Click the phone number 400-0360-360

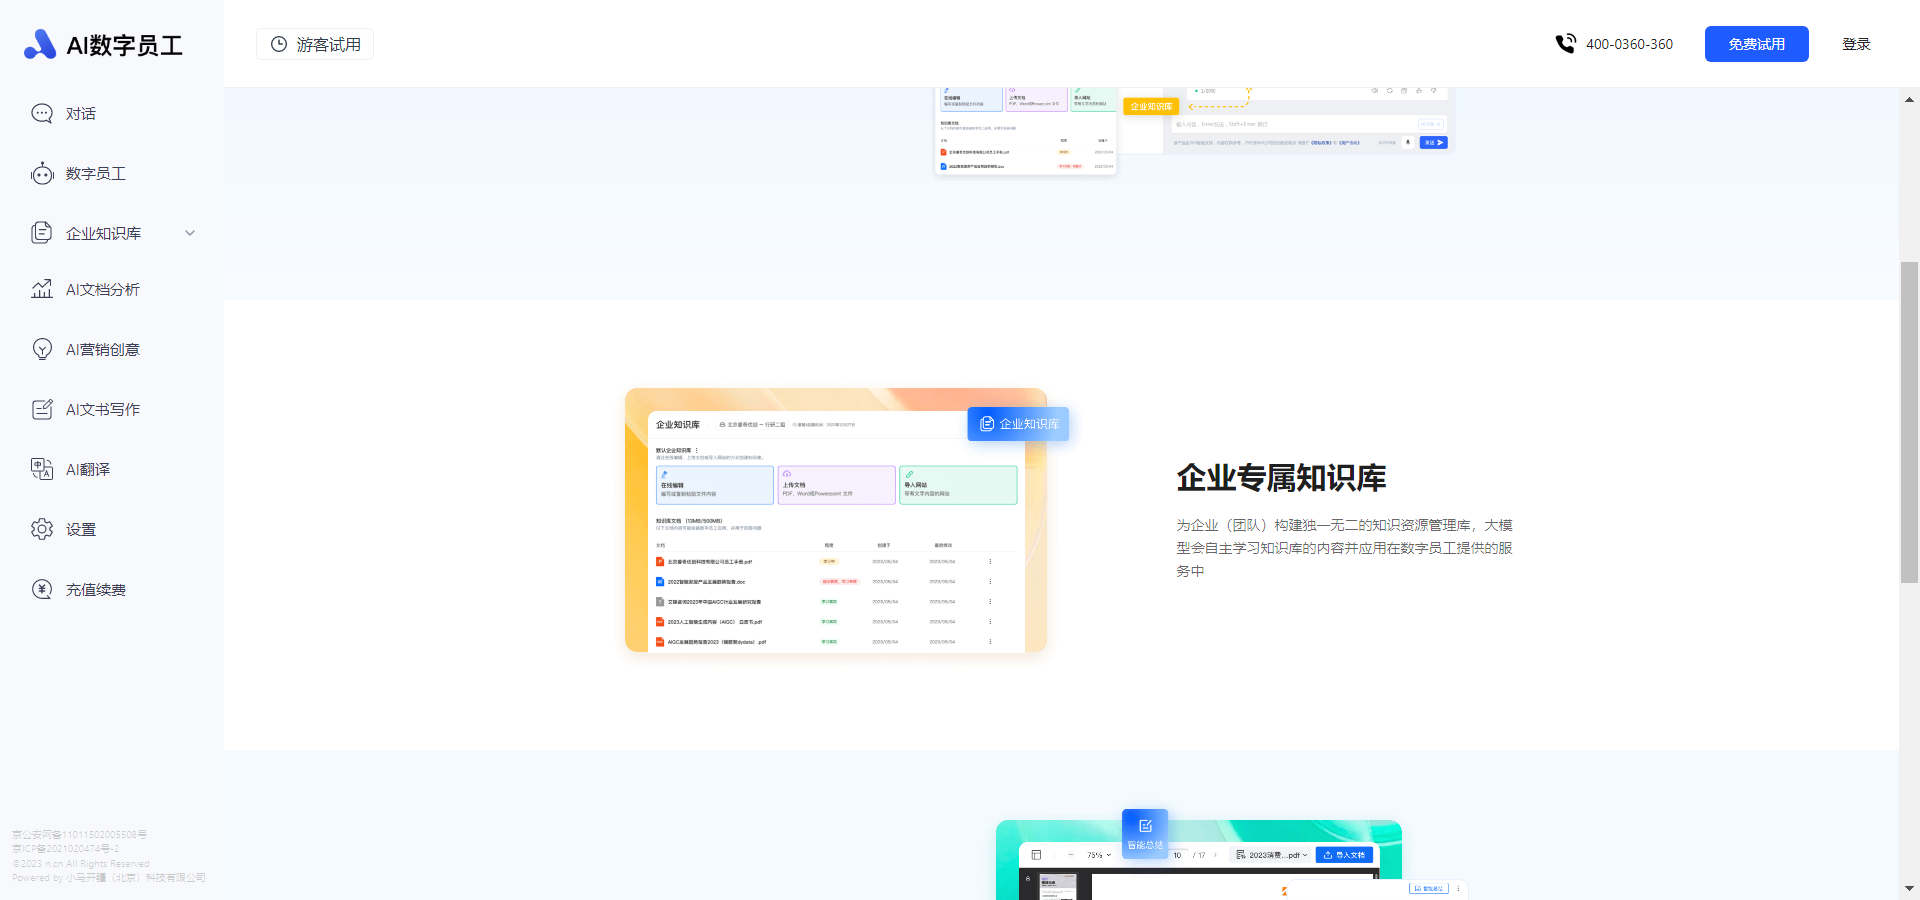1629,44
